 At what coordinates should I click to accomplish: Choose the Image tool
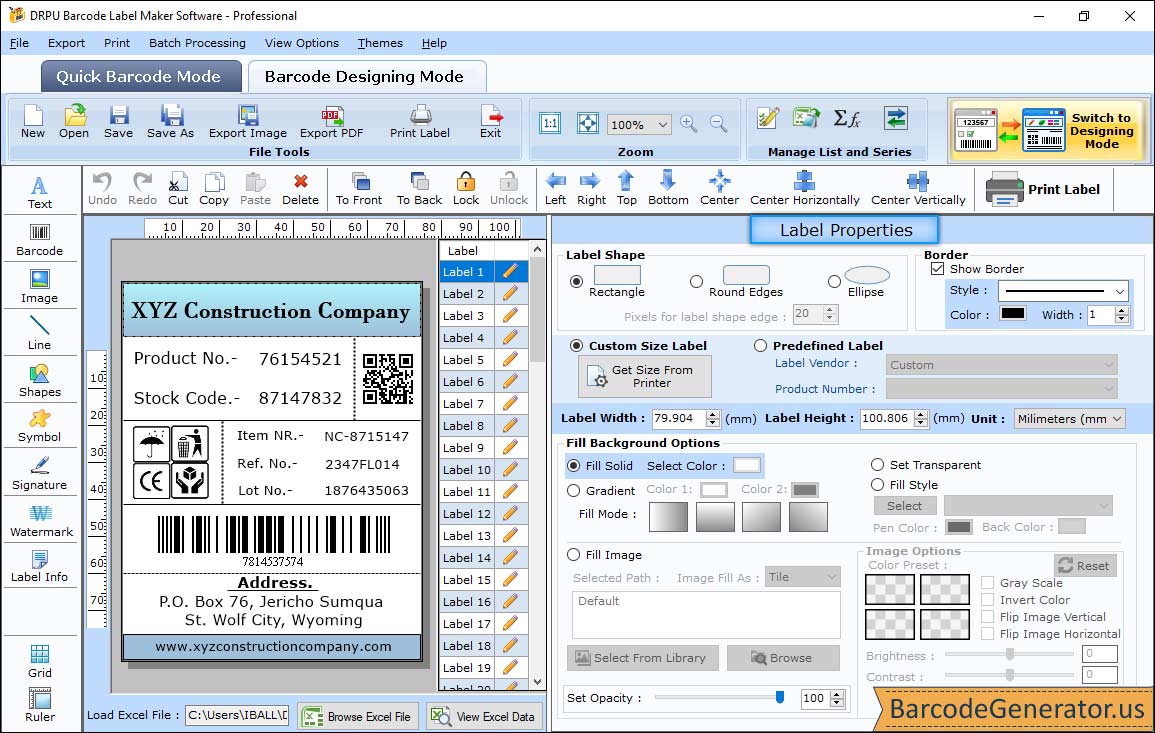click(x=40, y=287)
